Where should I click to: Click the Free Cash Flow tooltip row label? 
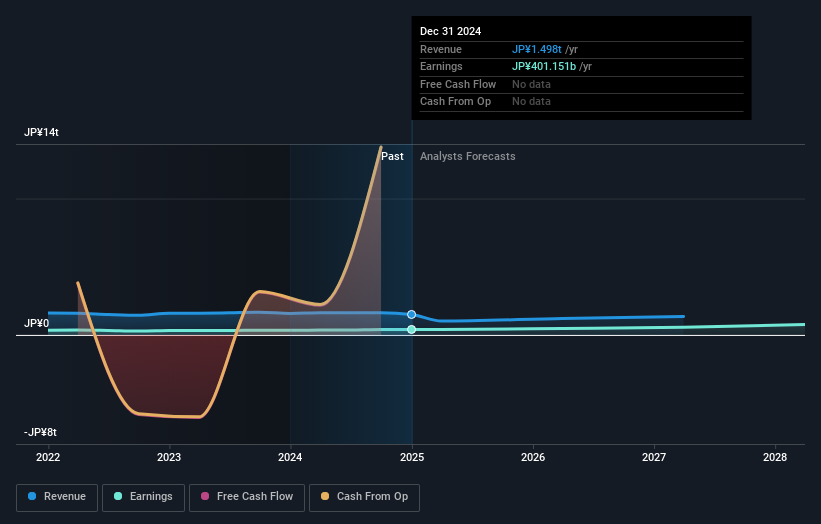pos(458,84)
